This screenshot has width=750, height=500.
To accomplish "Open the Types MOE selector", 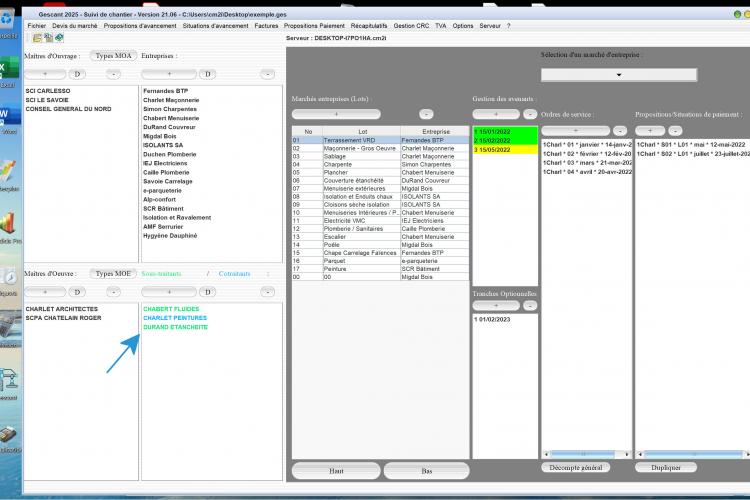I will pos(113,274).
